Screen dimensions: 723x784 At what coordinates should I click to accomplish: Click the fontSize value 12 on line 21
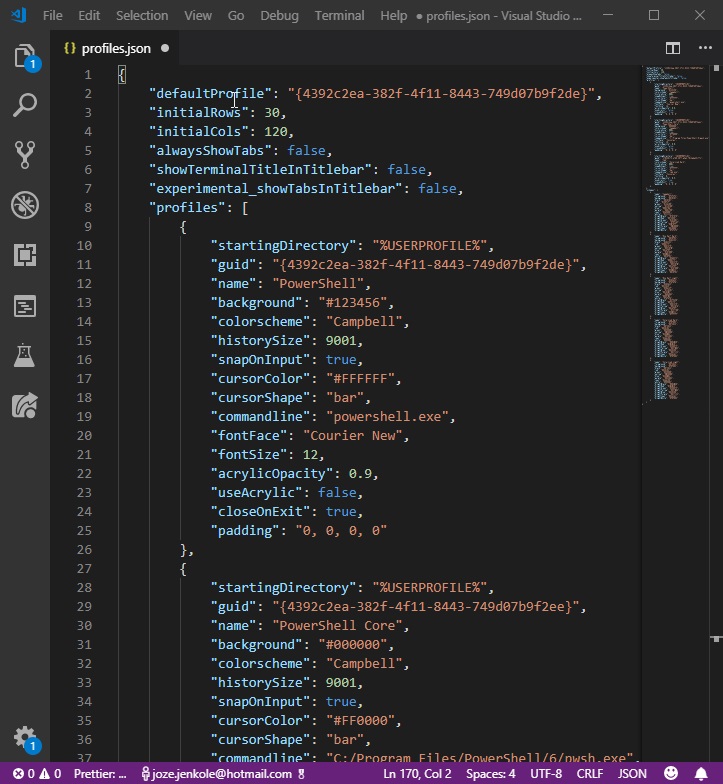click(310, 454)
